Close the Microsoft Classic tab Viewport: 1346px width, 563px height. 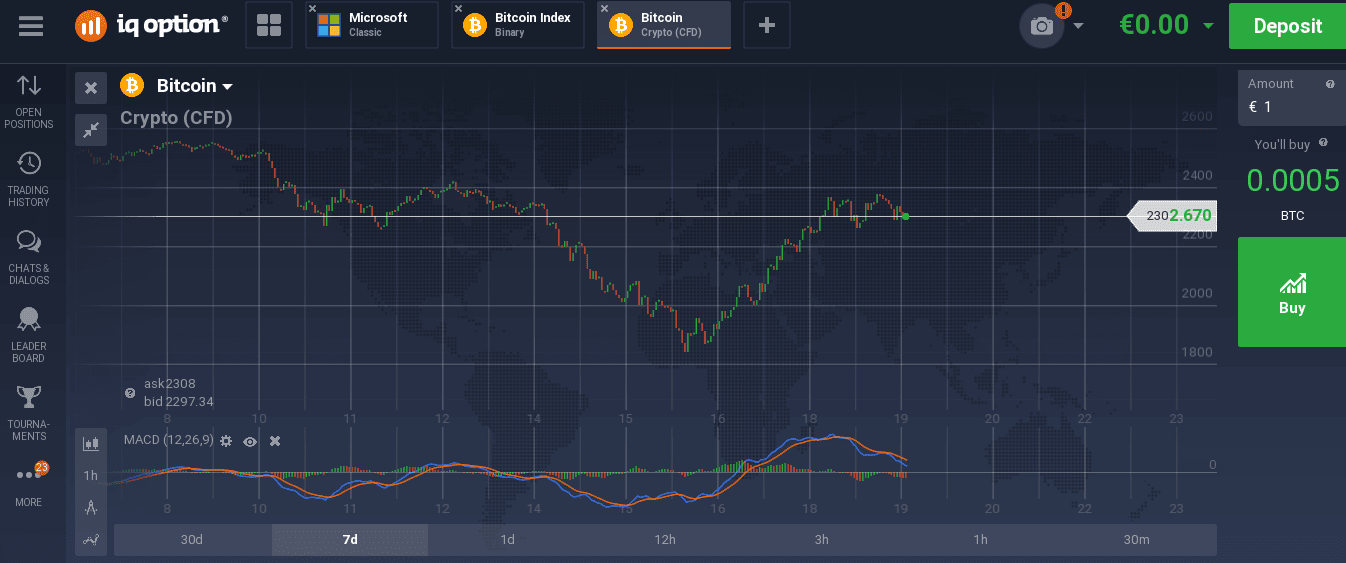313,8
